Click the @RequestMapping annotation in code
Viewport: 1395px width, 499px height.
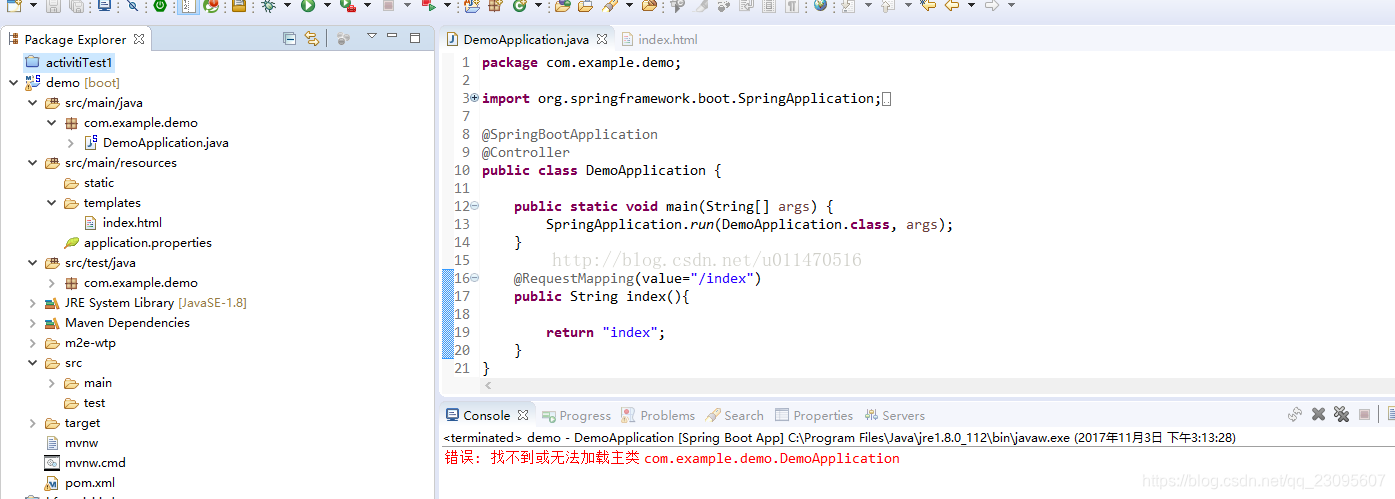click(574, 278)
